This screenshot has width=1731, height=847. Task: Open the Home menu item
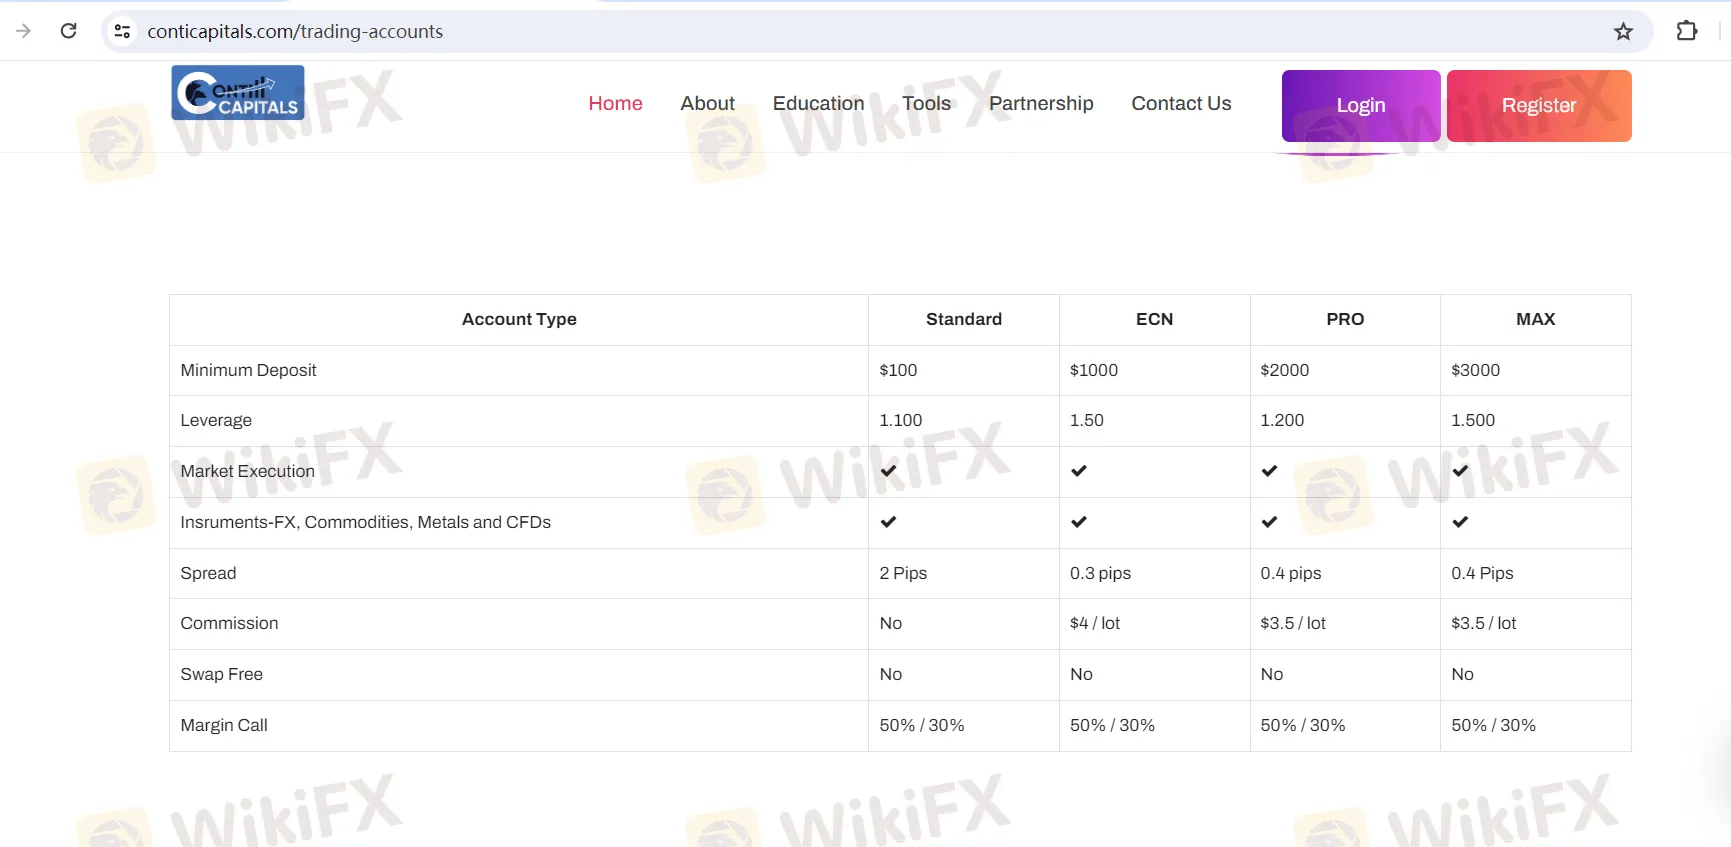click(615, 104)
